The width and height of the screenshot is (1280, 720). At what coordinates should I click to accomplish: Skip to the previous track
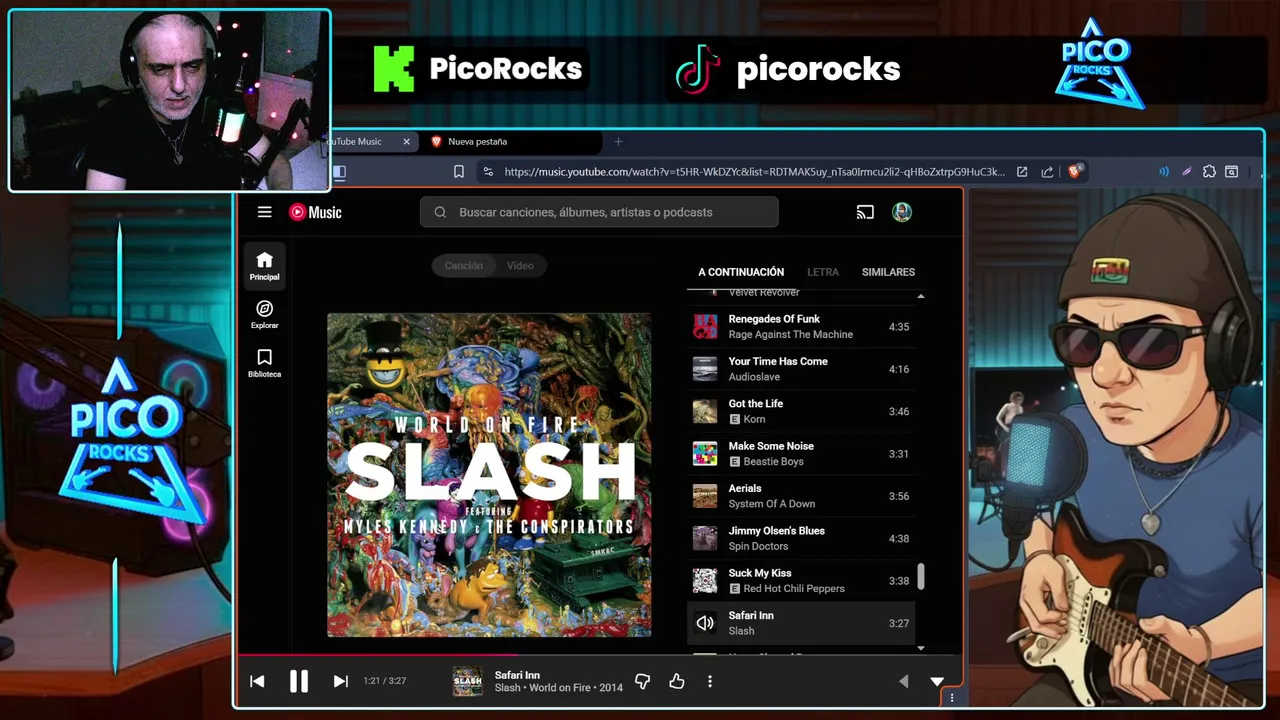(x=257, y=681)
